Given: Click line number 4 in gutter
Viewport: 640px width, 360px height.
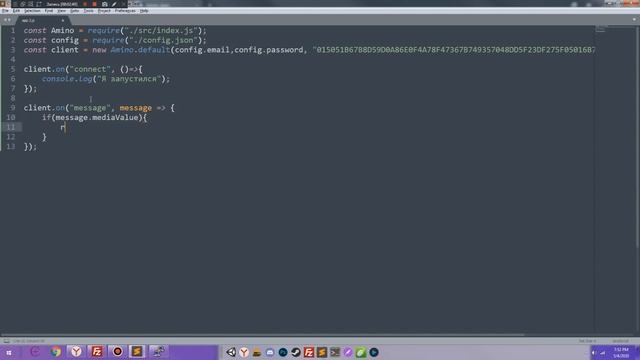Looking at the screenshot, I should 13,60.
